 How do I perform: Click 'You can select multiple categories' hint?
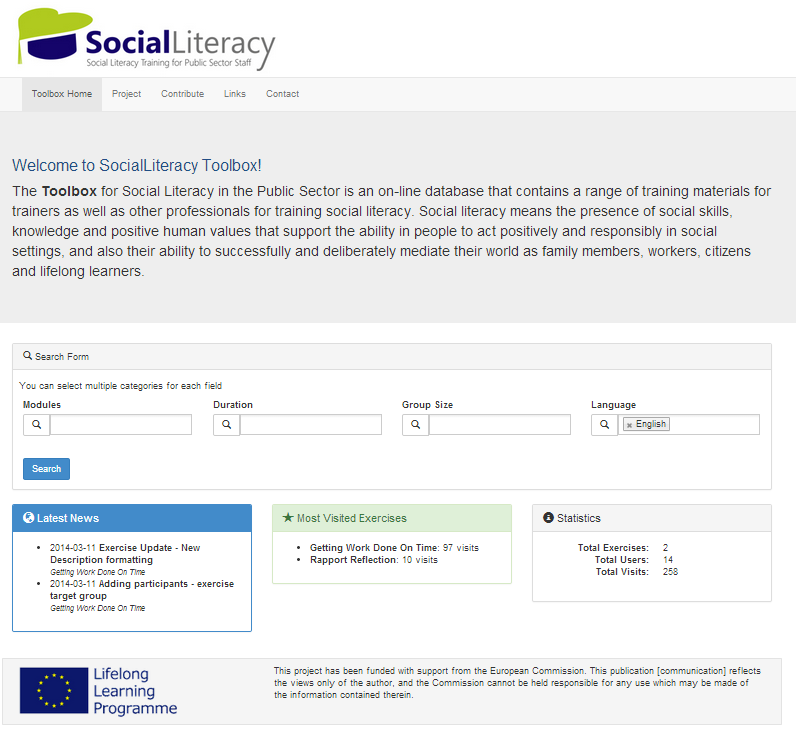[120, 386]
